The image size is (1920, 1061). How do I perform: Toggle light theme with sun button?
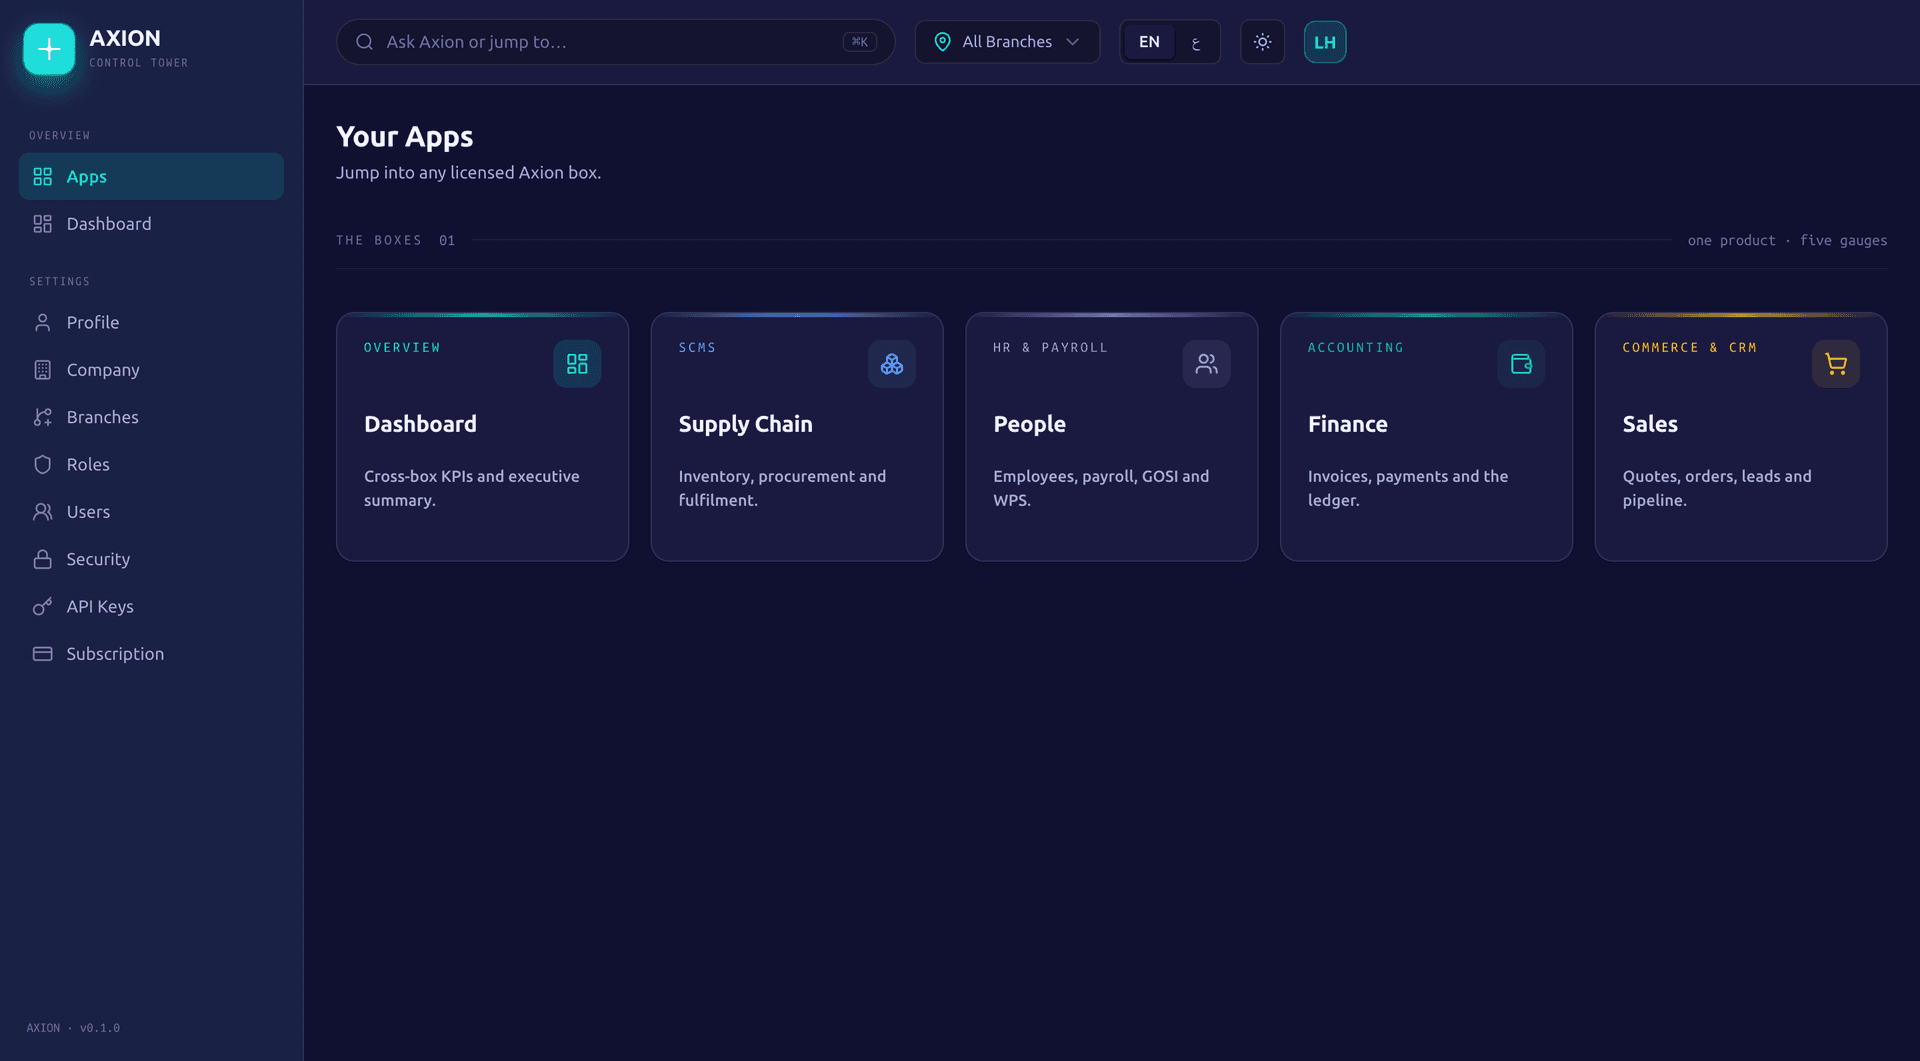(x=1263, y=42)
